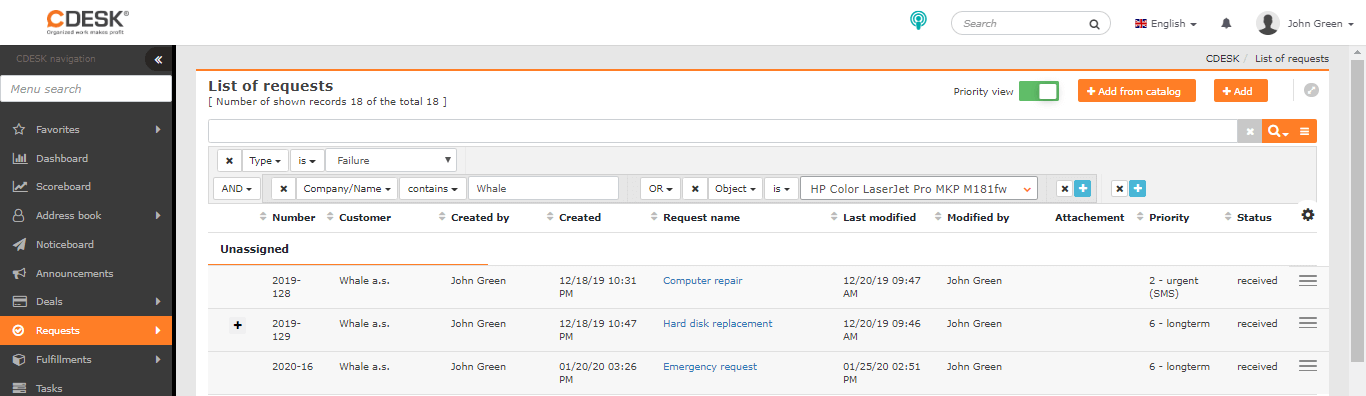The width and height of the screenshot is (1366, 396).
Task: Open the column settings gear
Action: [x=1307, y=214]
